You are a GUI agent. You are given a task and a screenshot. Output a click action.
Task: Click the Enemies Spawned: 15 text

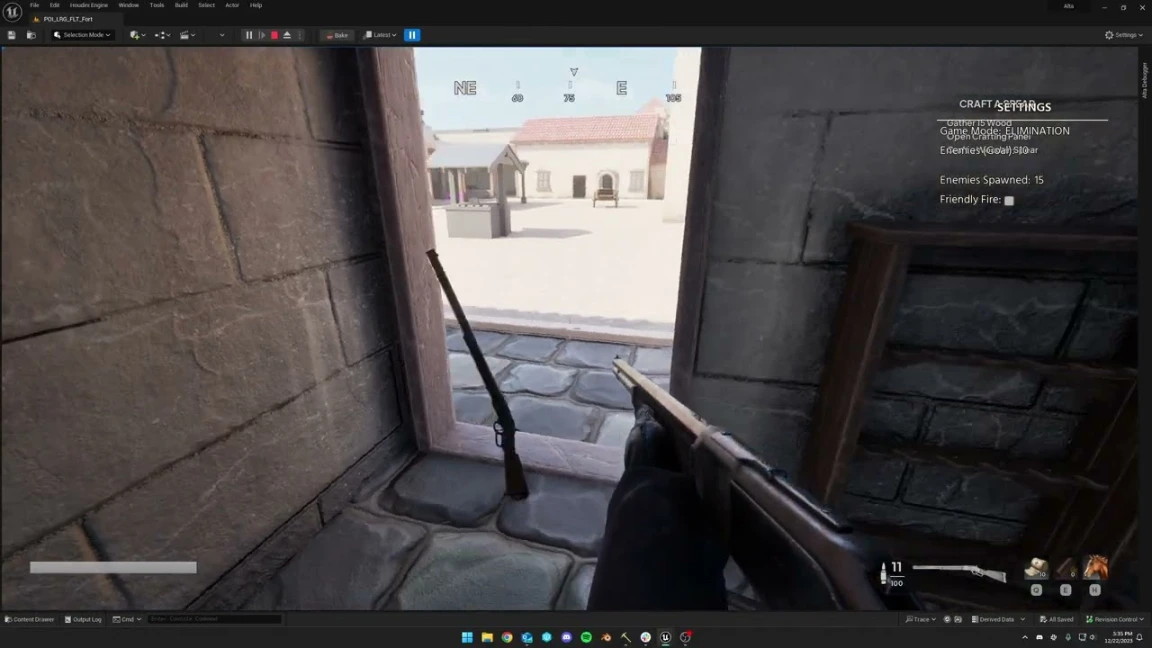[991, 179]
